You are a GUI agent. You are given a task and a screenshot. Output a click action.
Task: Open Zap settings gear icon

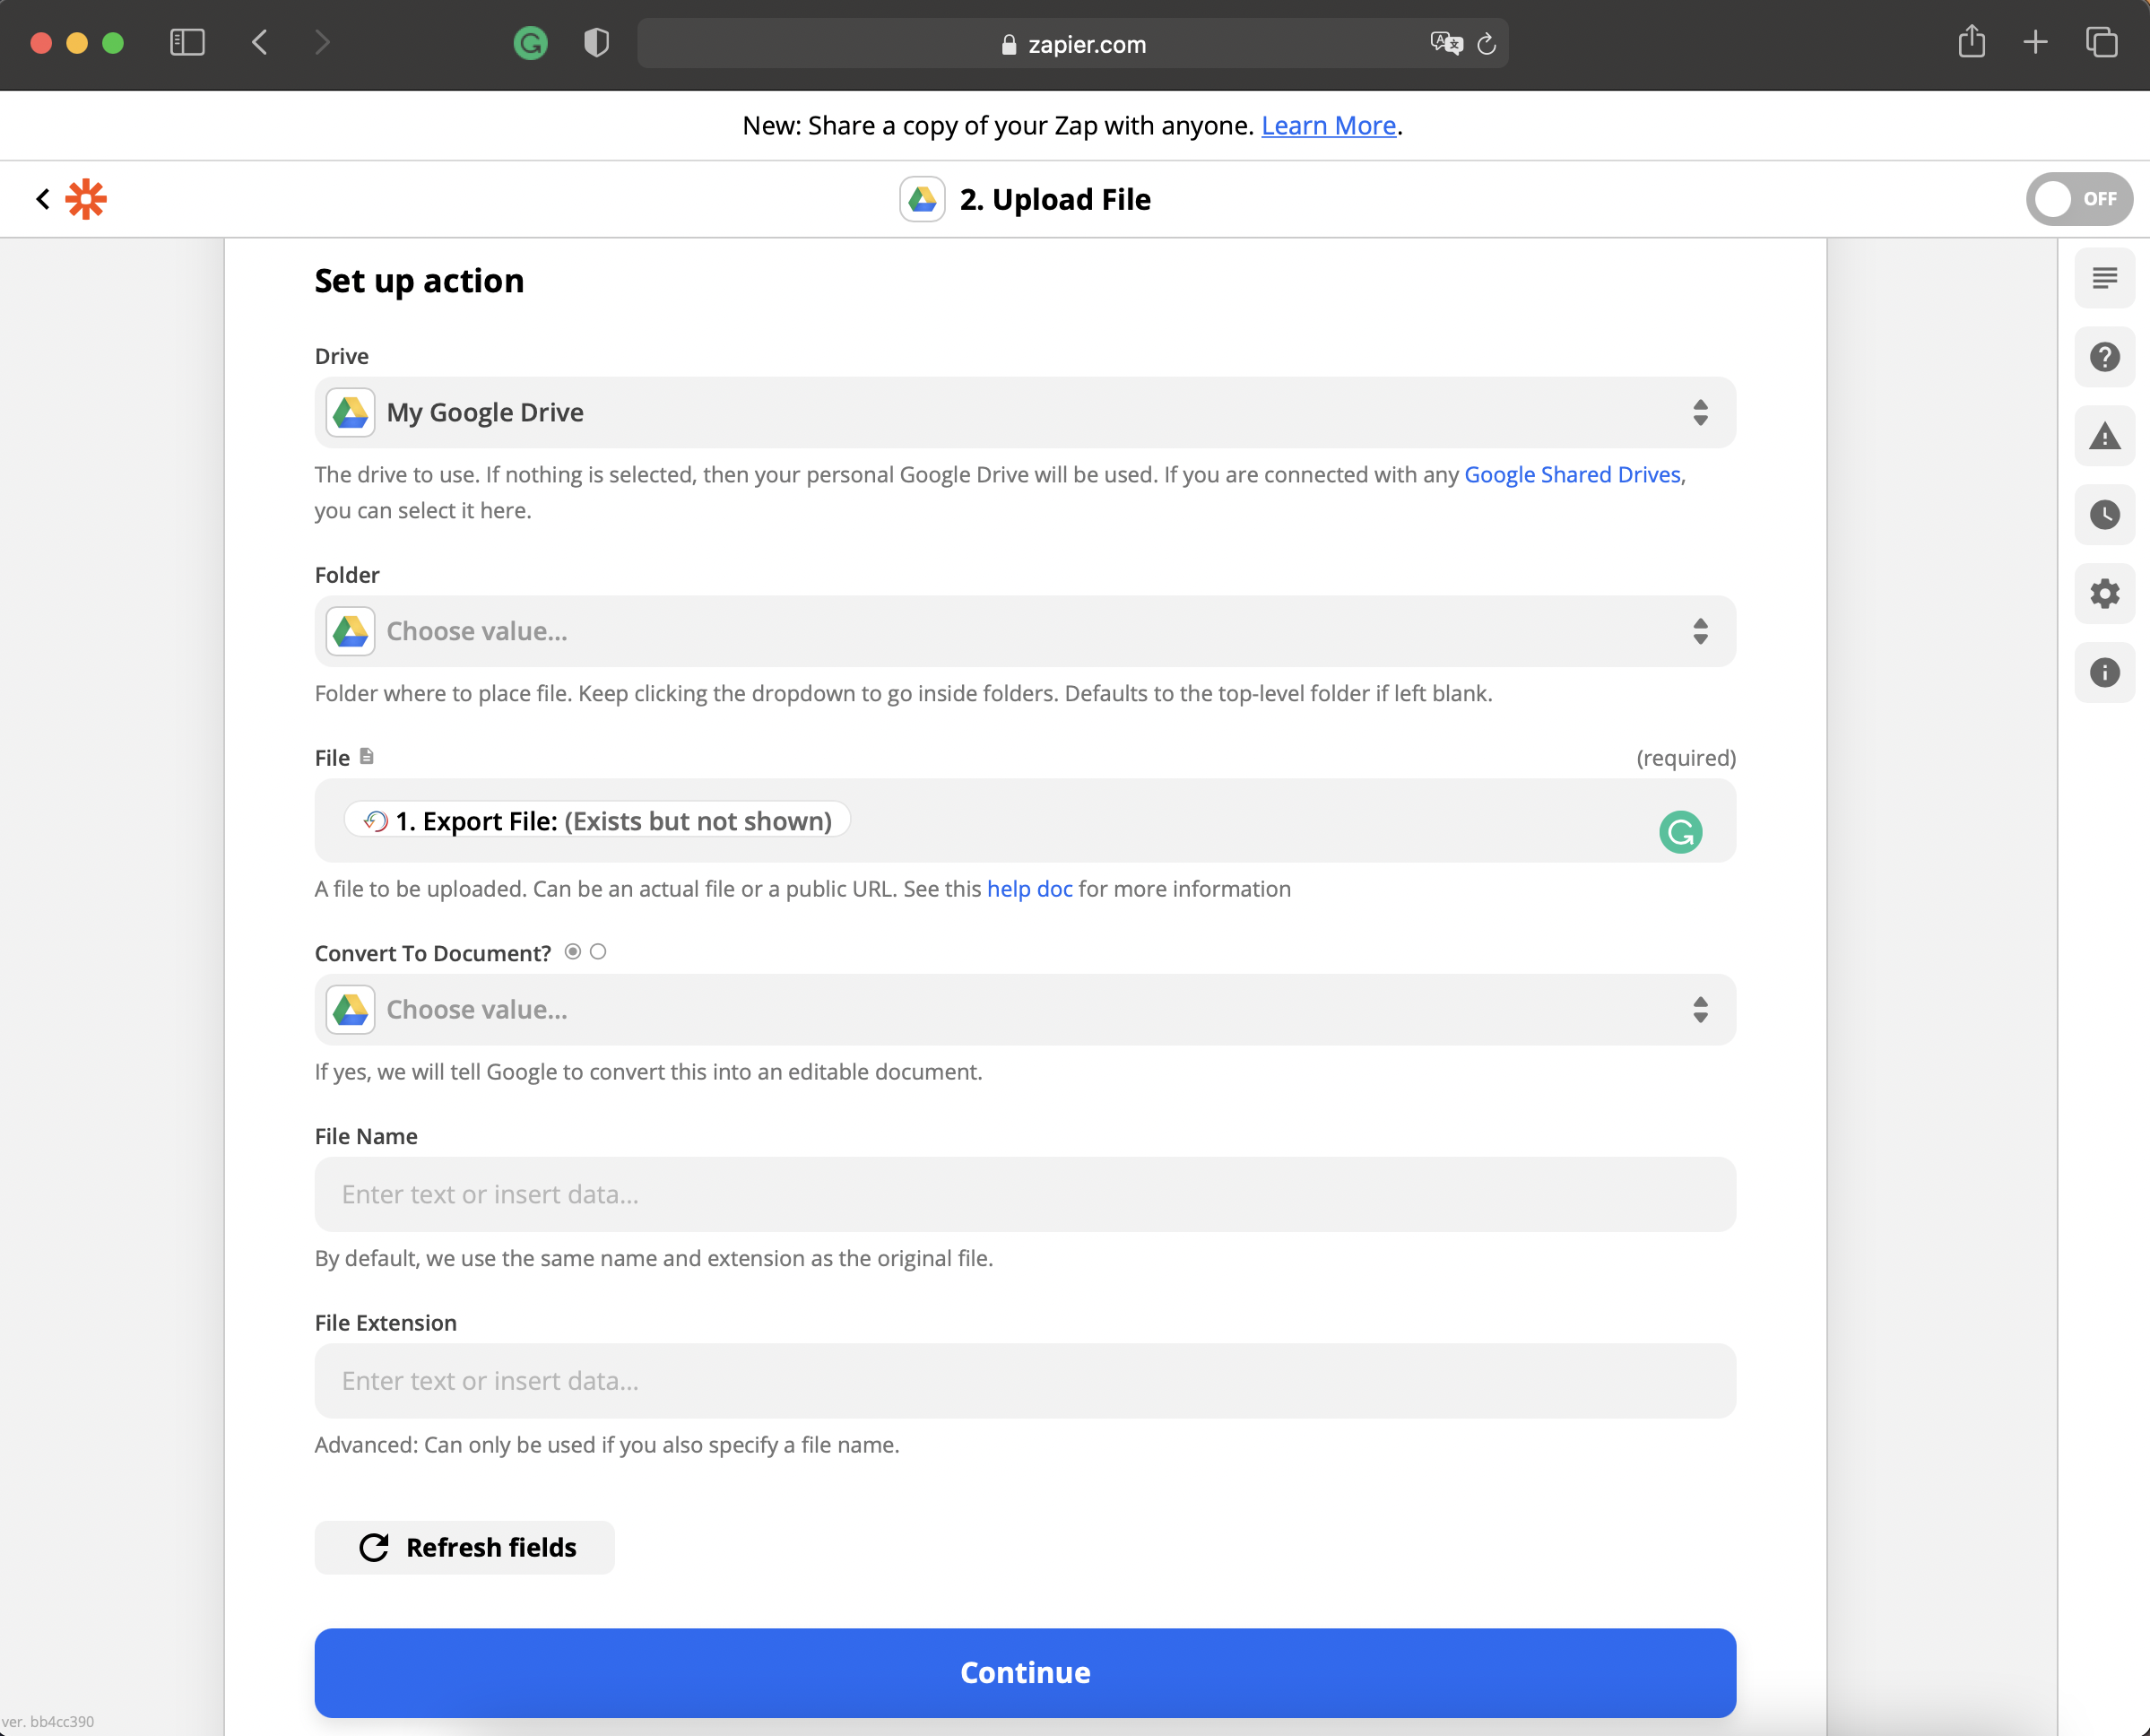point(2104,594)
